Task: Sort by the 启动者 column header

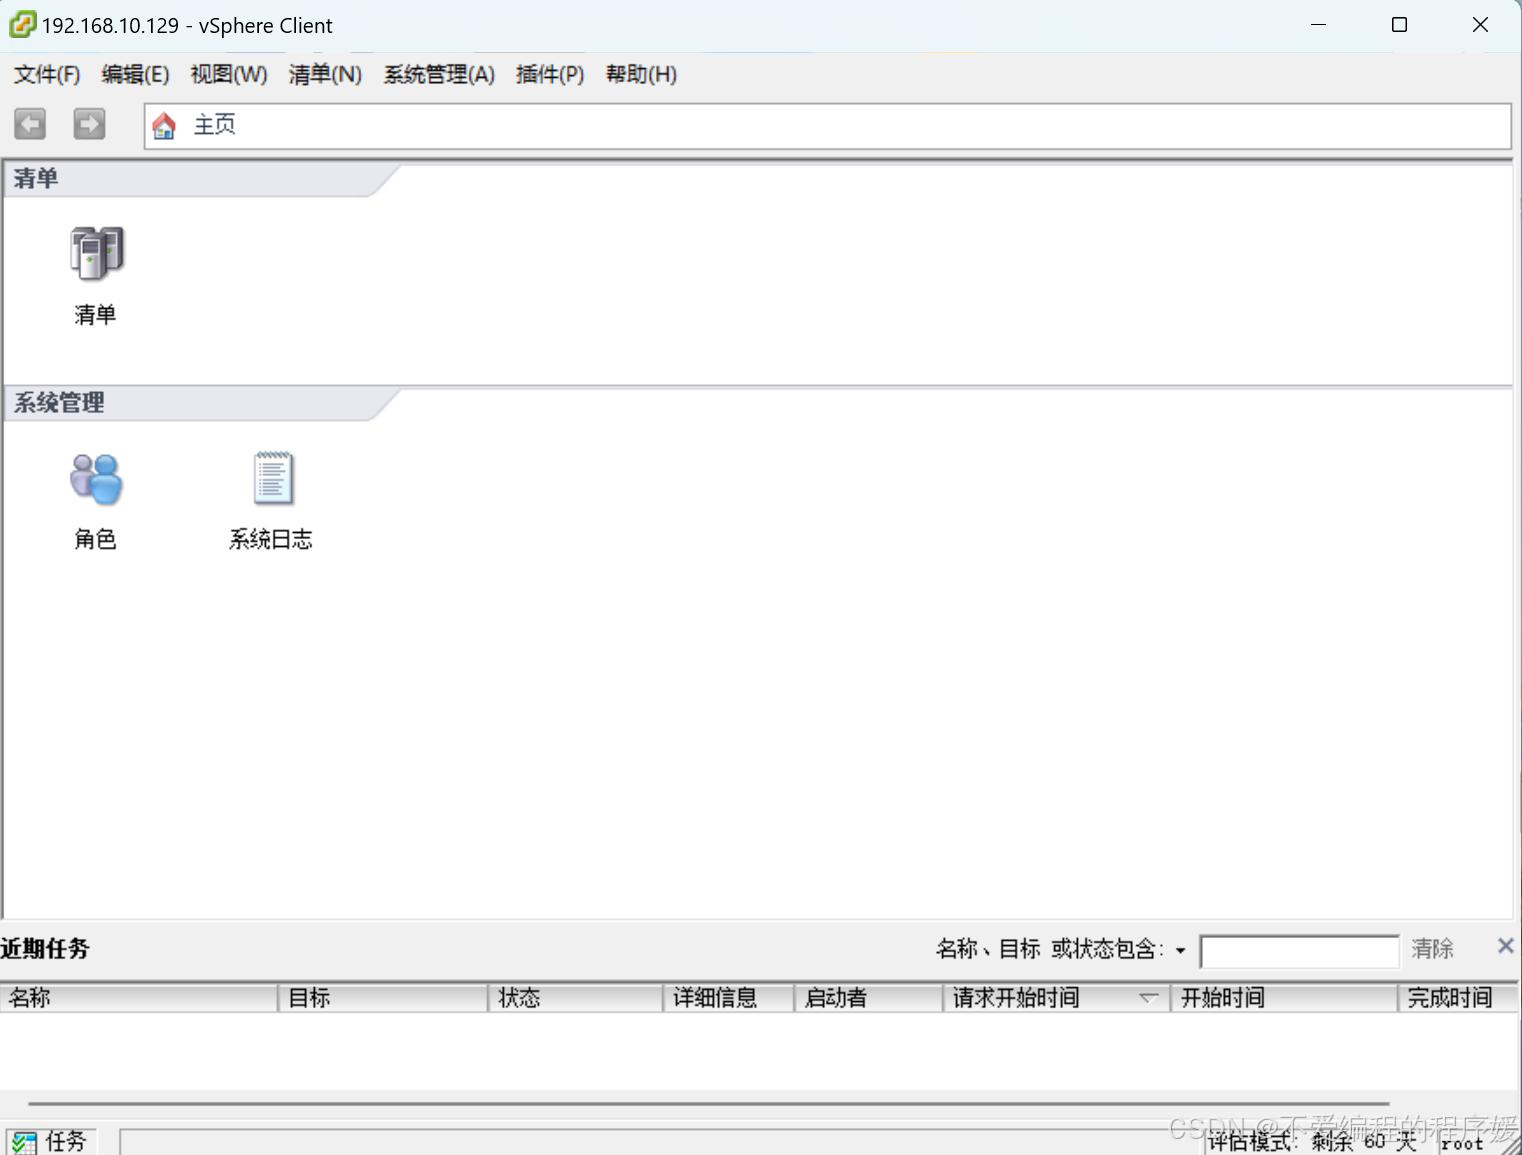Action: click(869, 997)
